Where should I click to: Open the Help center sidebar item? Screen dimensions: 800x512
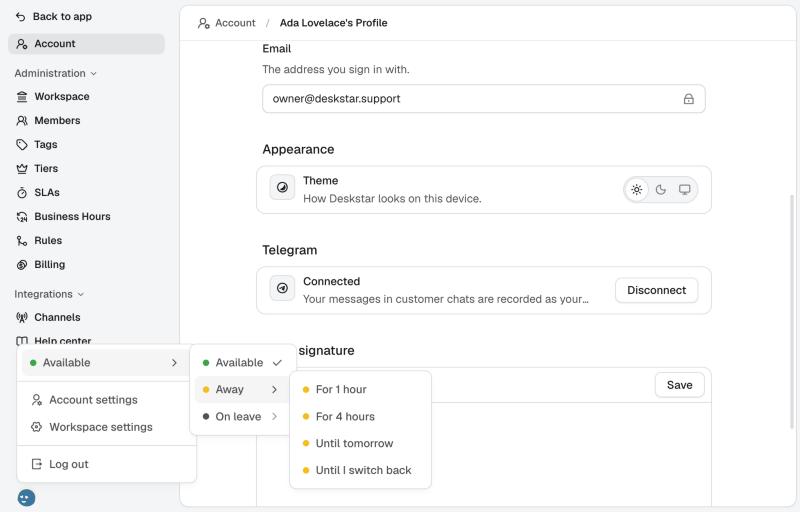click(86, 340)
